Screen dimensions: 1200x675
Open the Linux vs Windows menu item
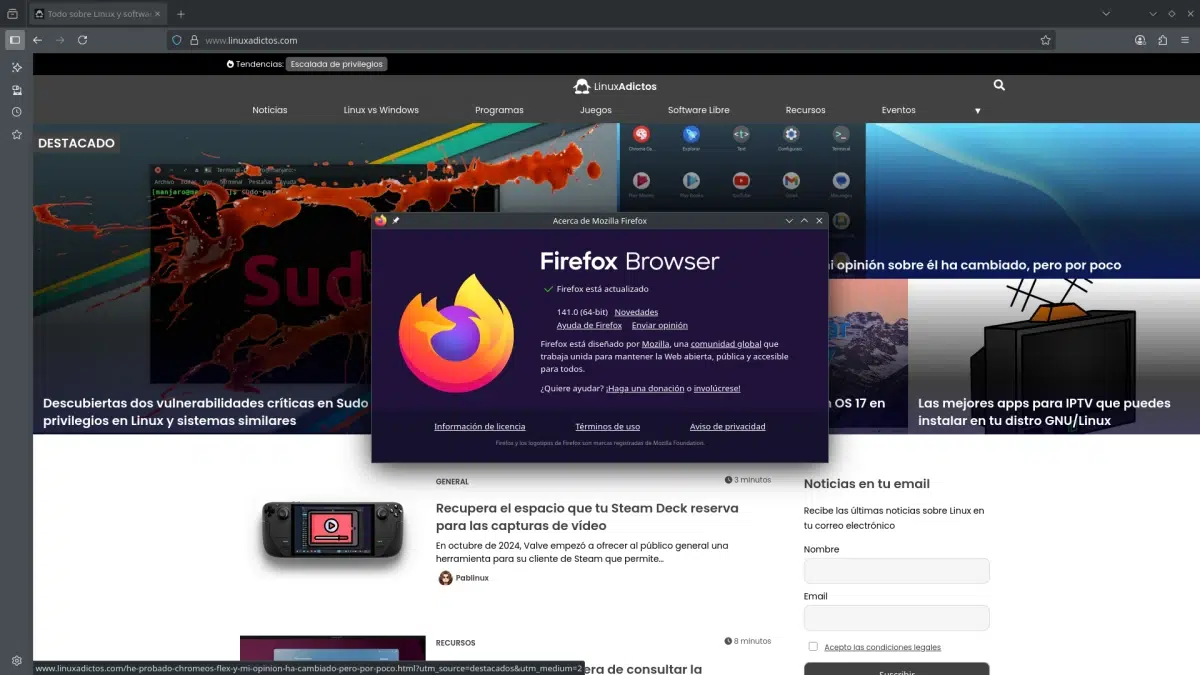pos(381,110)
